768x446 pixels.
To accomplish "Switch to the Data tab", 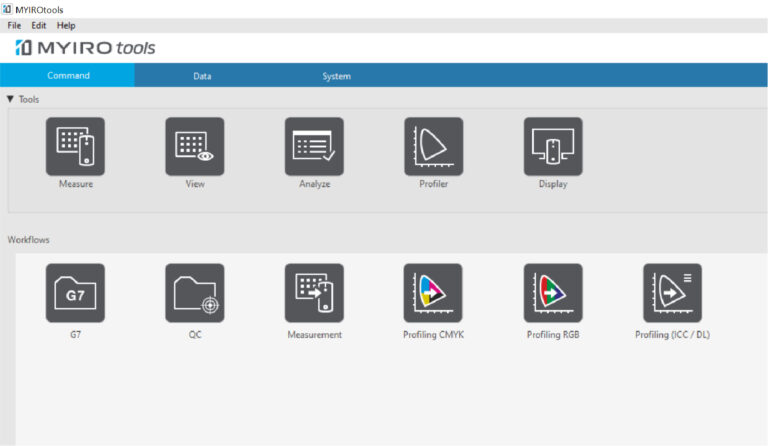I will 202,76.
